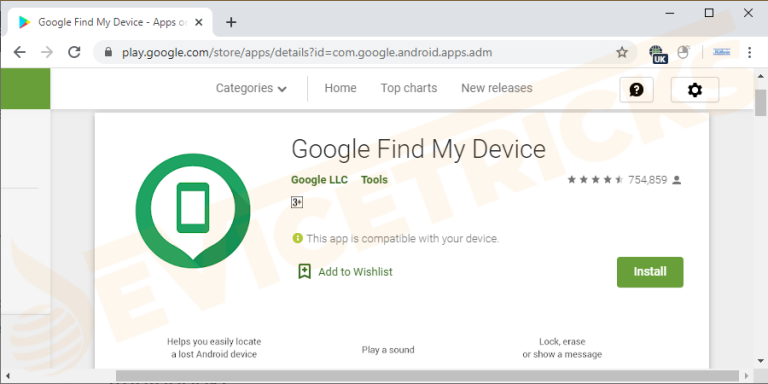Click the Find My Device app icon
The height and width of the screenshot is (384, 768).
(x=193, y=211)
